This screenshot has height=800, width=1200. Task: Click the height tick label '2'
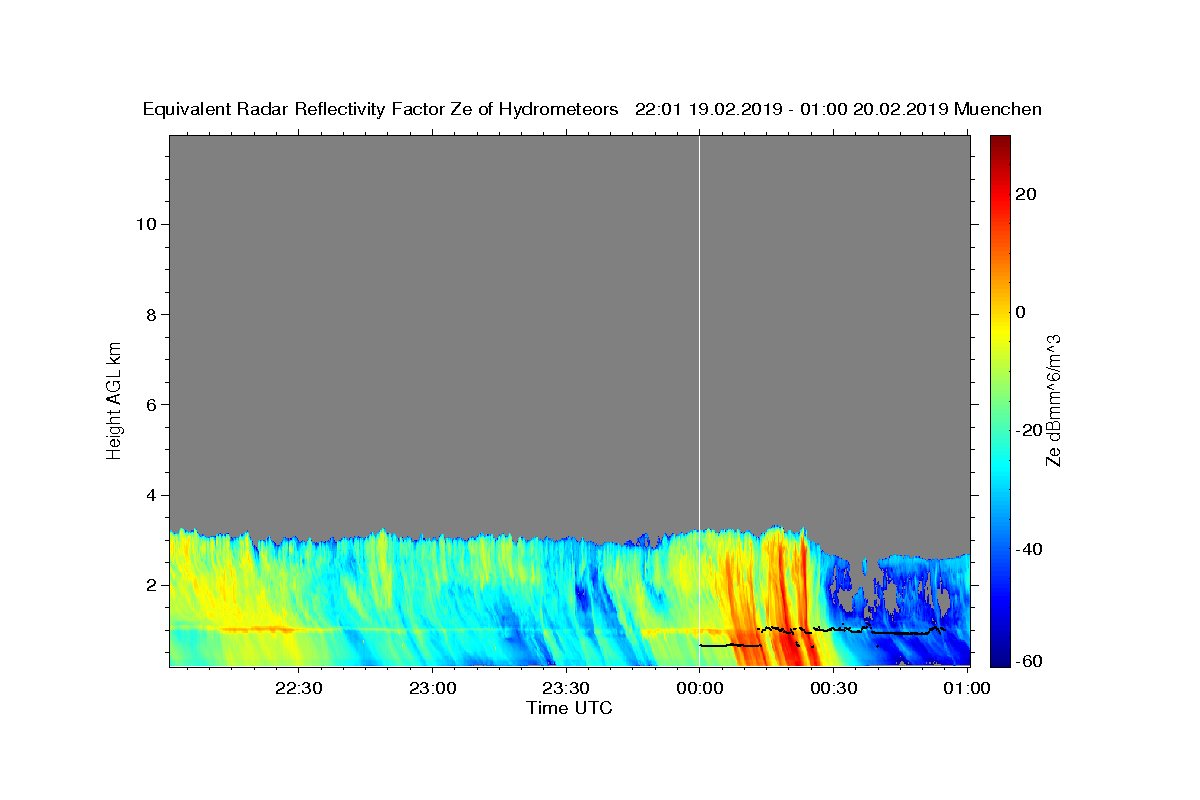coord(149,585)
